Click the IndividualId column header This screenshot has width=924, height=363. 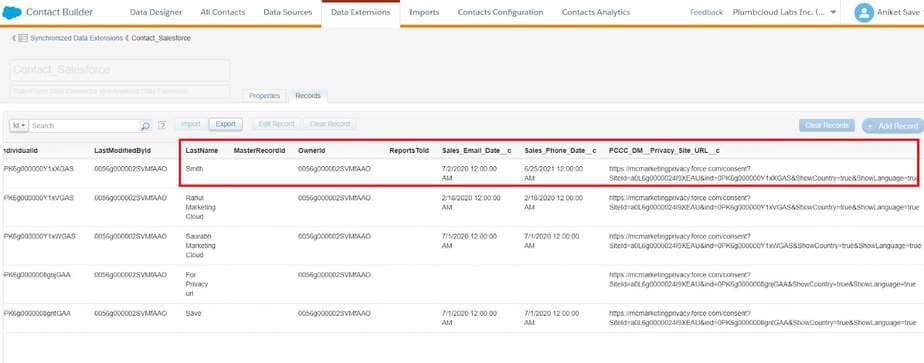click(x=21, y=151)
